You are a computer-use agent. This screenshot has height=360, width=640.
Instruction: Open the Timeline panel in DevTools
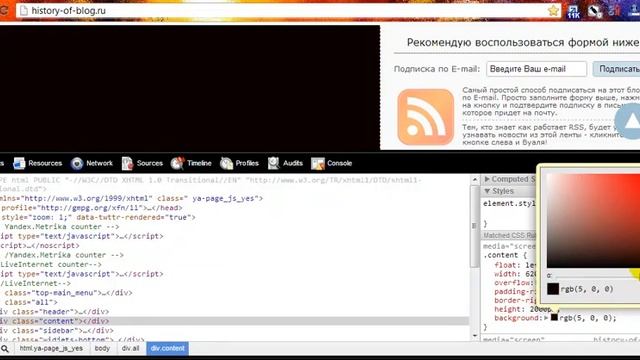tap(191, 163)
